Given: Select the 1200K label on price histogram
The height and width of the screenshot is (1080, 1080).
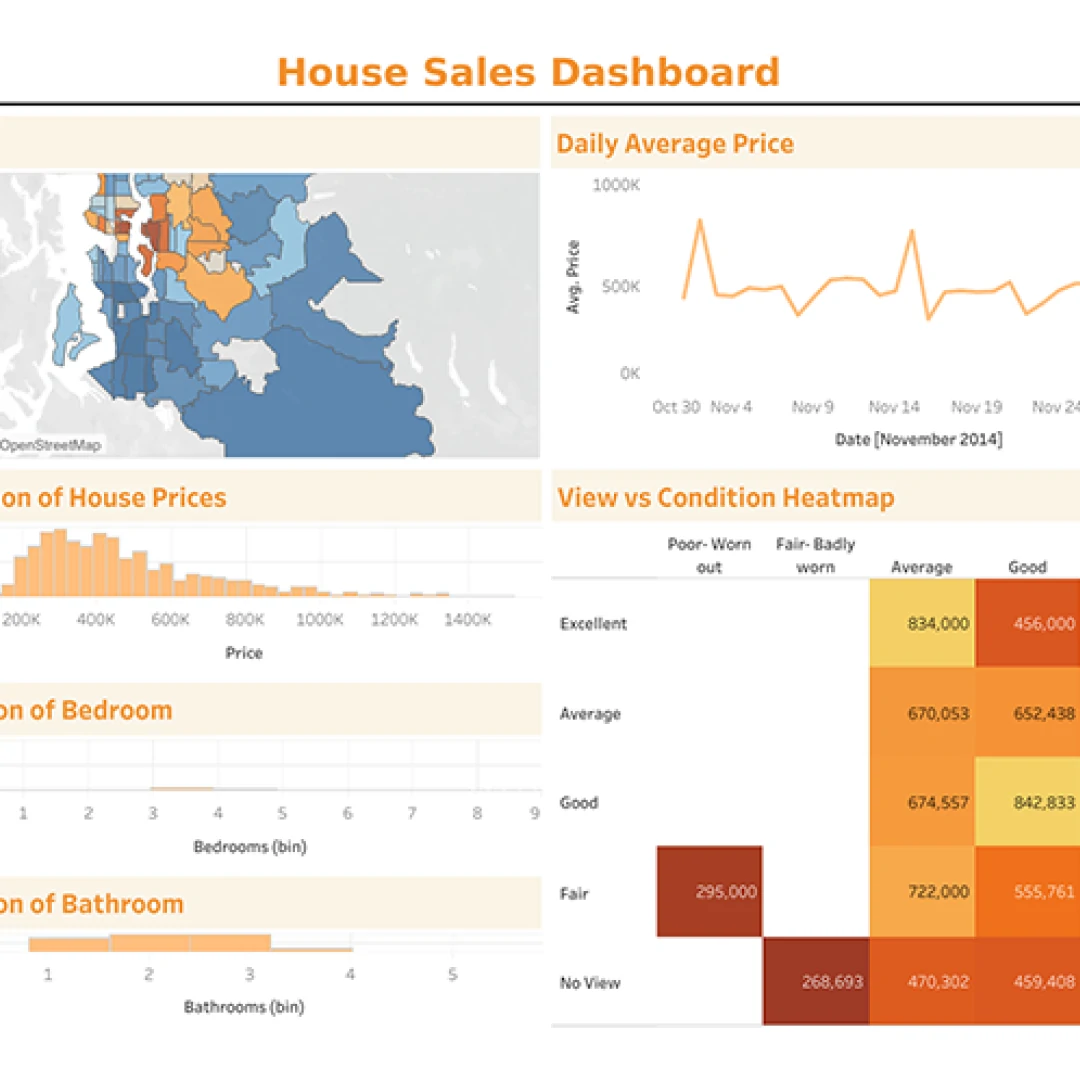Looking at the screenshot, I should click(x=393, y=619).
